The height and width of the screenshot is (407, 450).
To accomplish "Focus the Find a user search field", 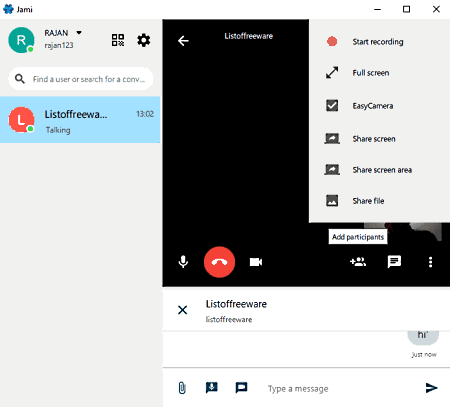I will coord(81,79).
